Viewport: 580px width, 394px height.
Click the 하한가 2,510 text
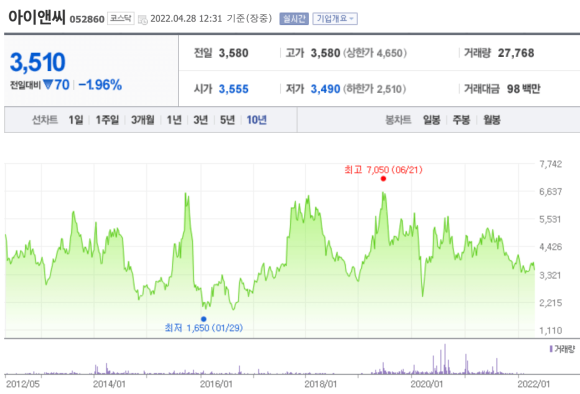pos(374,89)
